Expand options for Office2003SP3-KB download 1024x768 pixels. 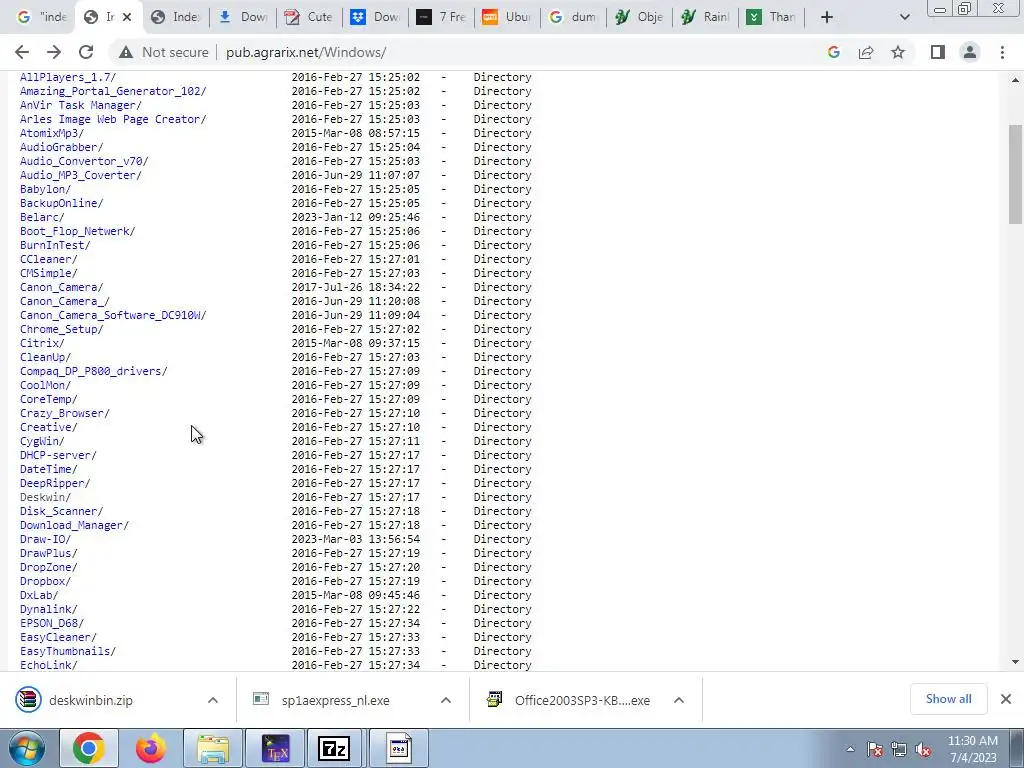tap(679, 700)
